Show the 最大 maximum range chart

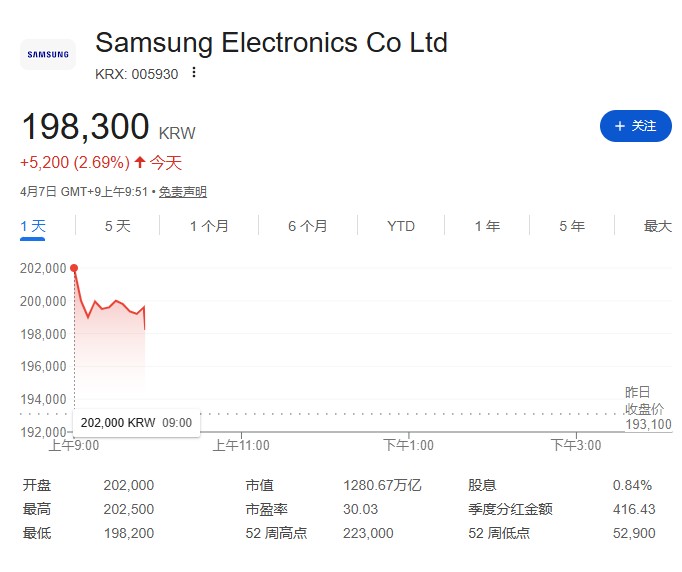tap(658, 226)
